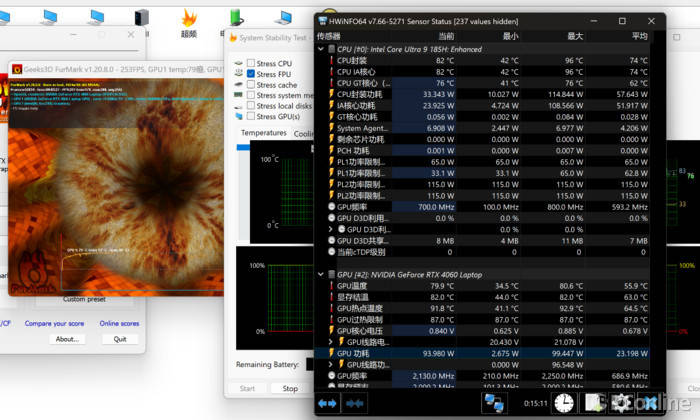Collapse the NVIDIA GeForce RTX 4060 Laptop group
700x420 pixels.
point(322,273)
